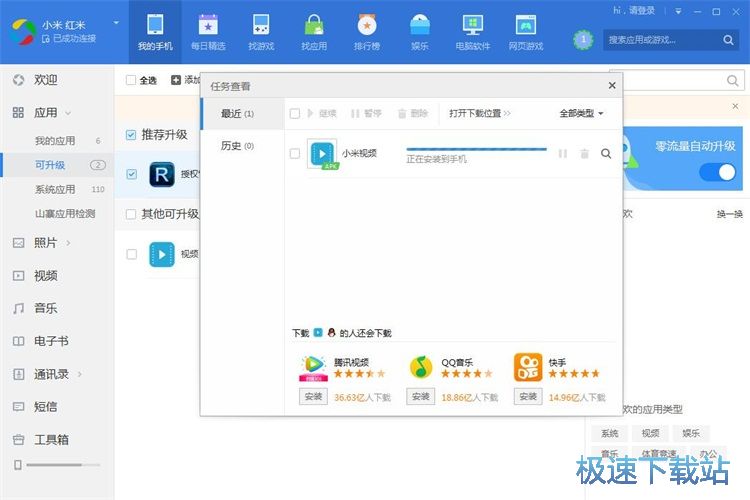Select 系统应用 in sidebar

tap(57, 189)
